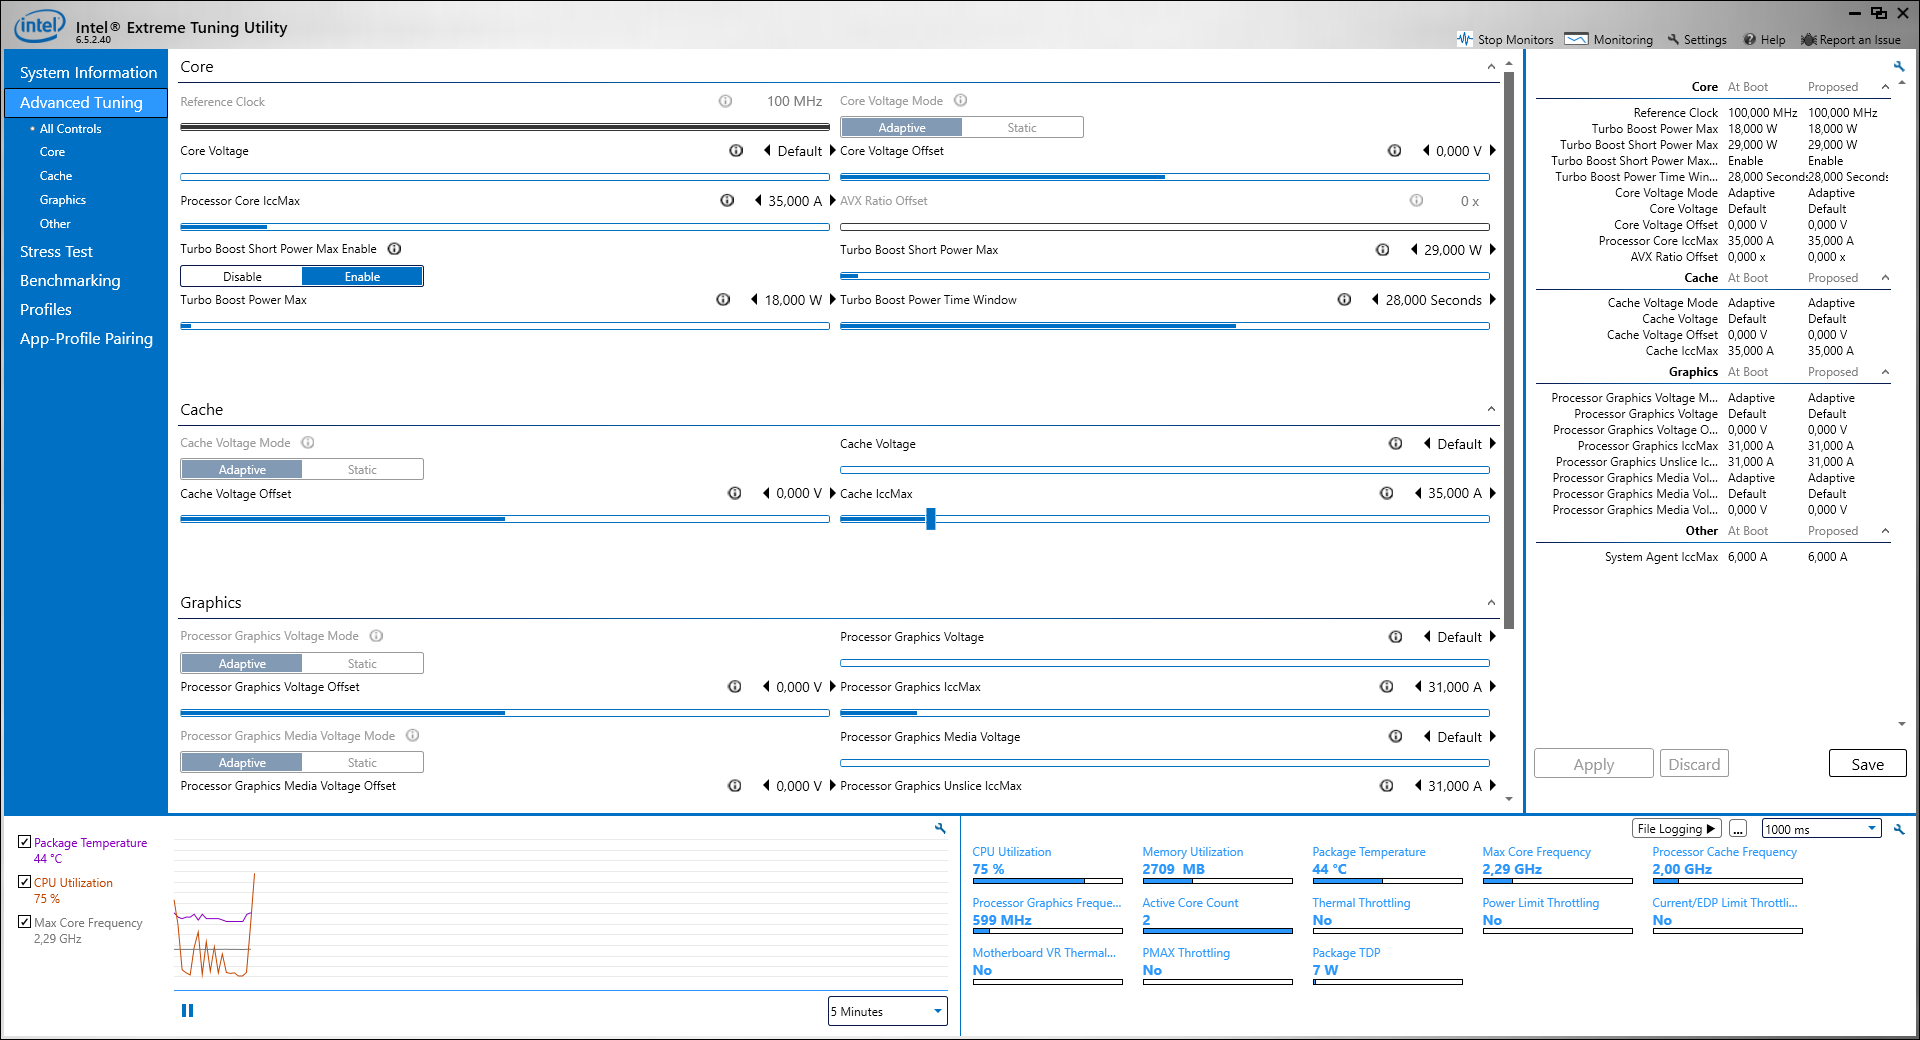The height and width of the screenshot is (1040, 1920).
Task: Set Core Voltage Mode to Static
Action: [1022, 128]
